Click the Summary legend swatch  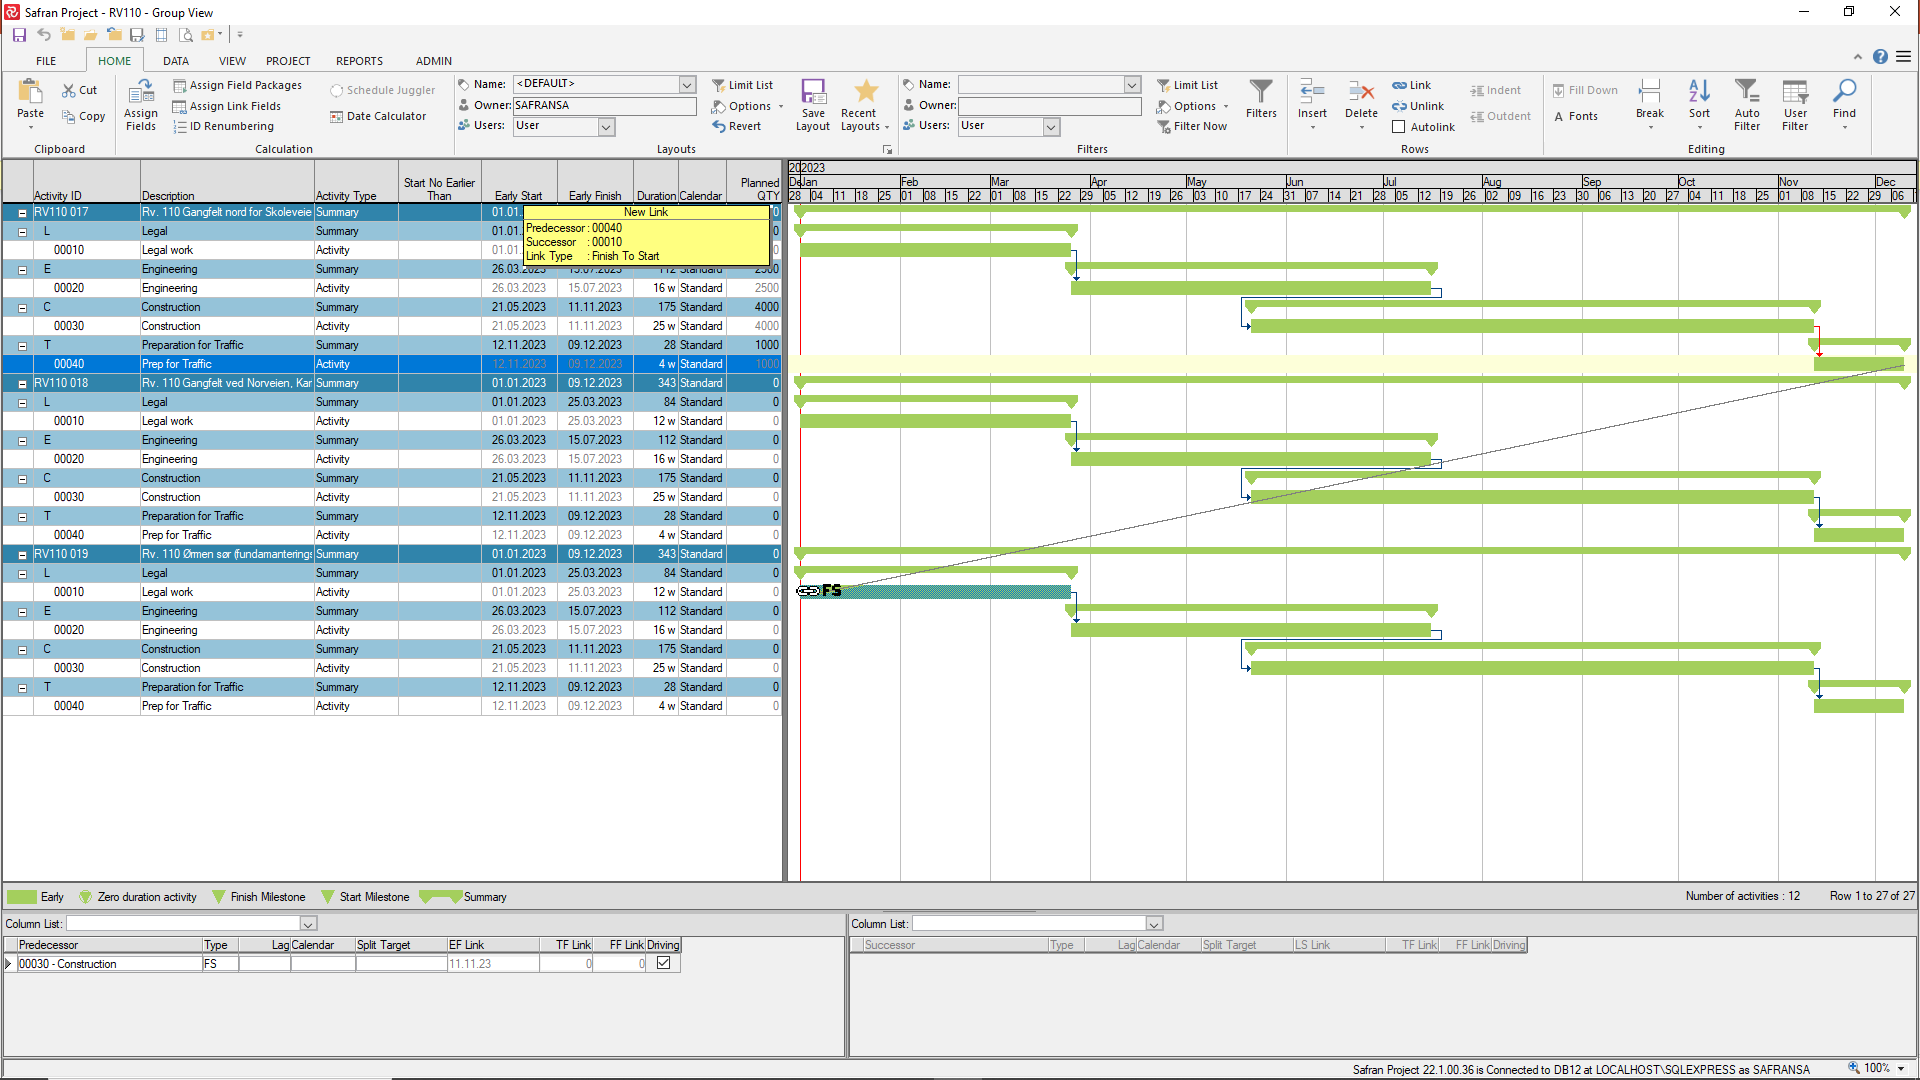[x=440, y=897]
